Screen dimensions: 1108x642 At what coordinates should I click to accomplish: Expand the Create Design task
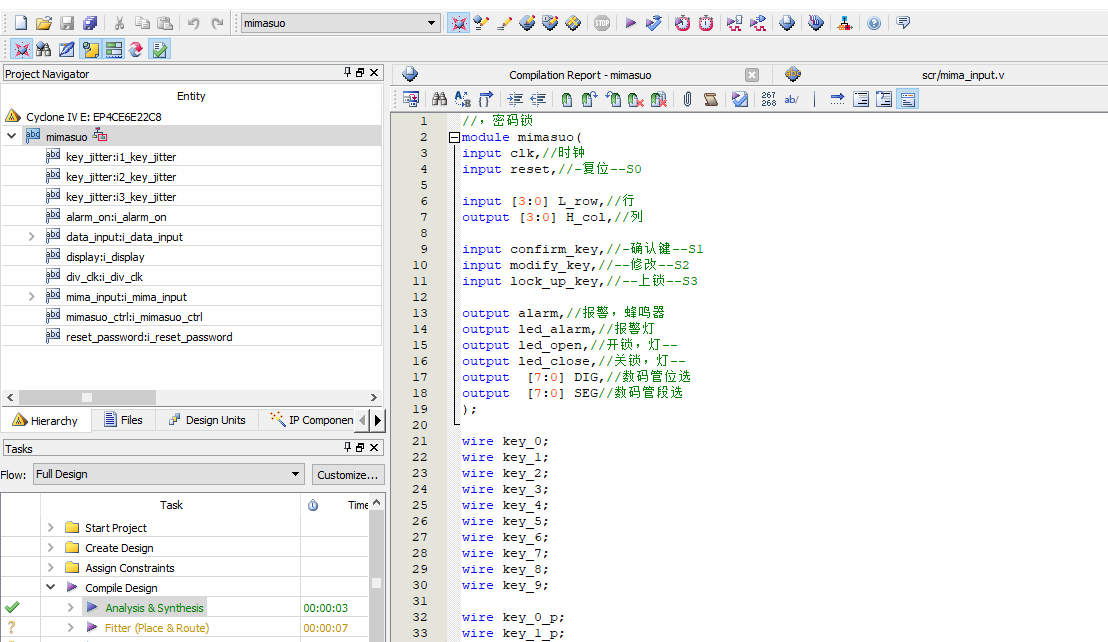coord(50,547)
